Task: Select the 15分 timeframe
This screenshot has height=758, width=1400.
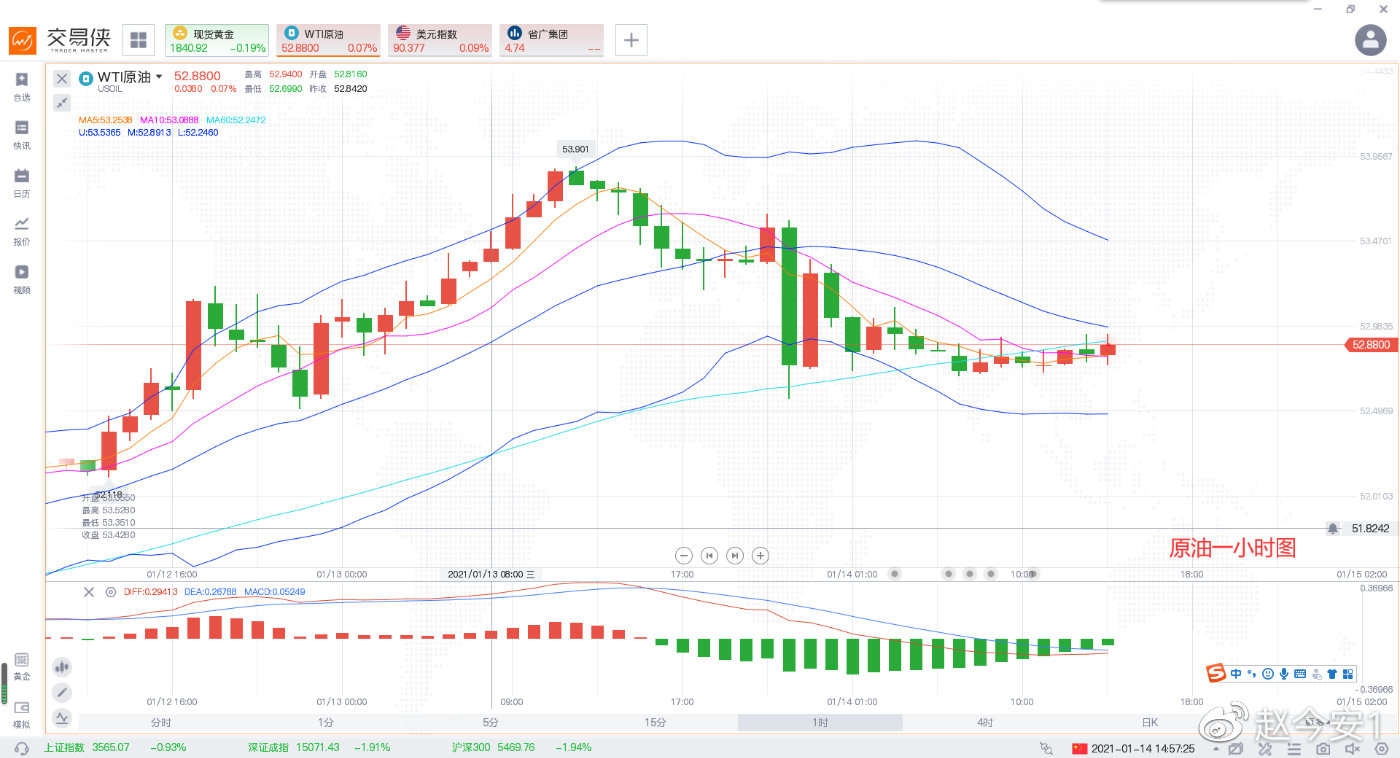Action: 655,722
